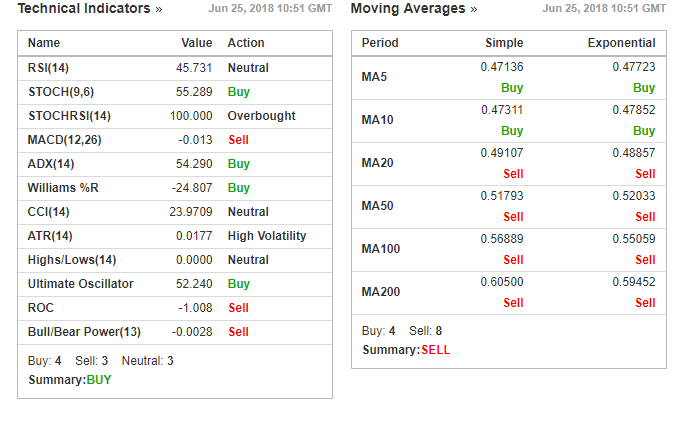This screenshot has width=683, height=425.
Task: Select the MA50 period label
Action: pos(379,206)
